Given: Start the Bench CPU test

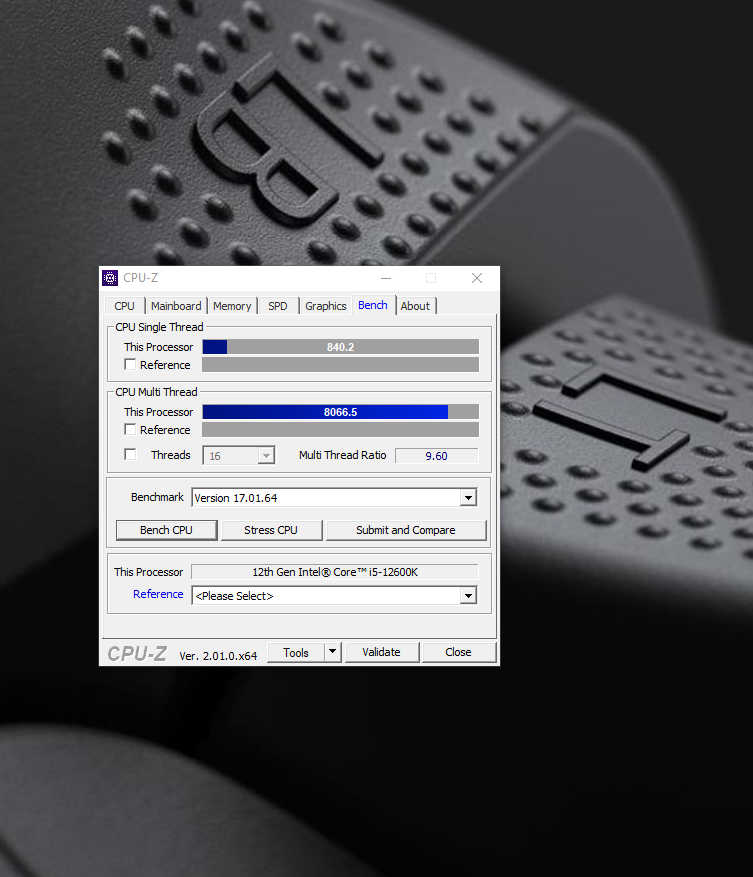Looking at the screenshot, I should tap(167, 530).
